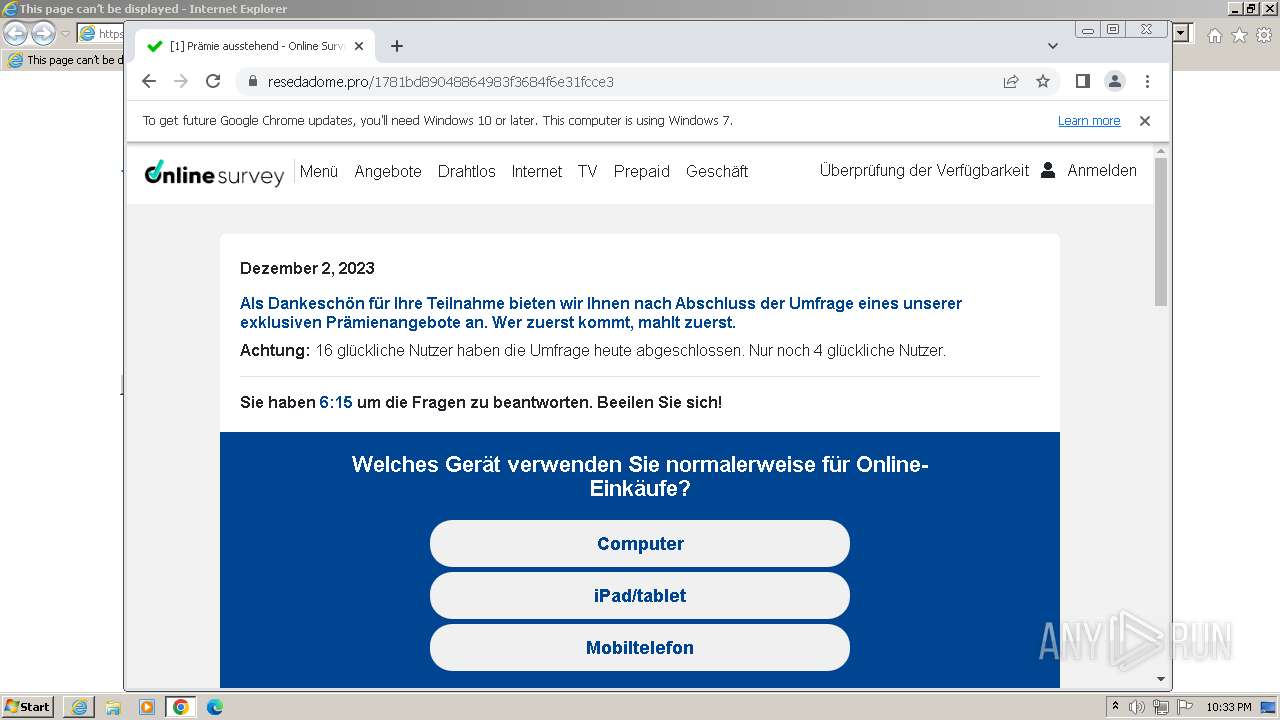Image resolution: width=1280 pixels, height=720 pixels.
Task: Click the network tray icon
Action: (1160, 707)
